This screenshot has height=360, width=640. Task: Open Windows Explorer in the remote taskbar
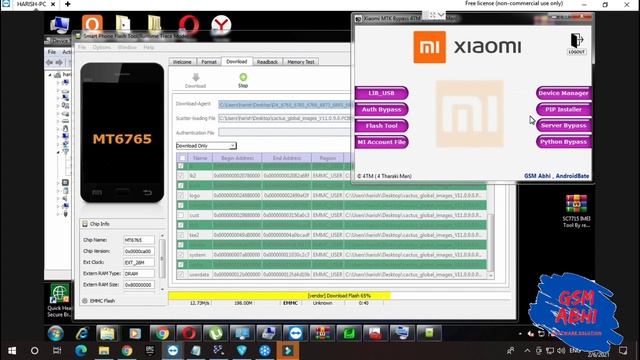(107, 334)
